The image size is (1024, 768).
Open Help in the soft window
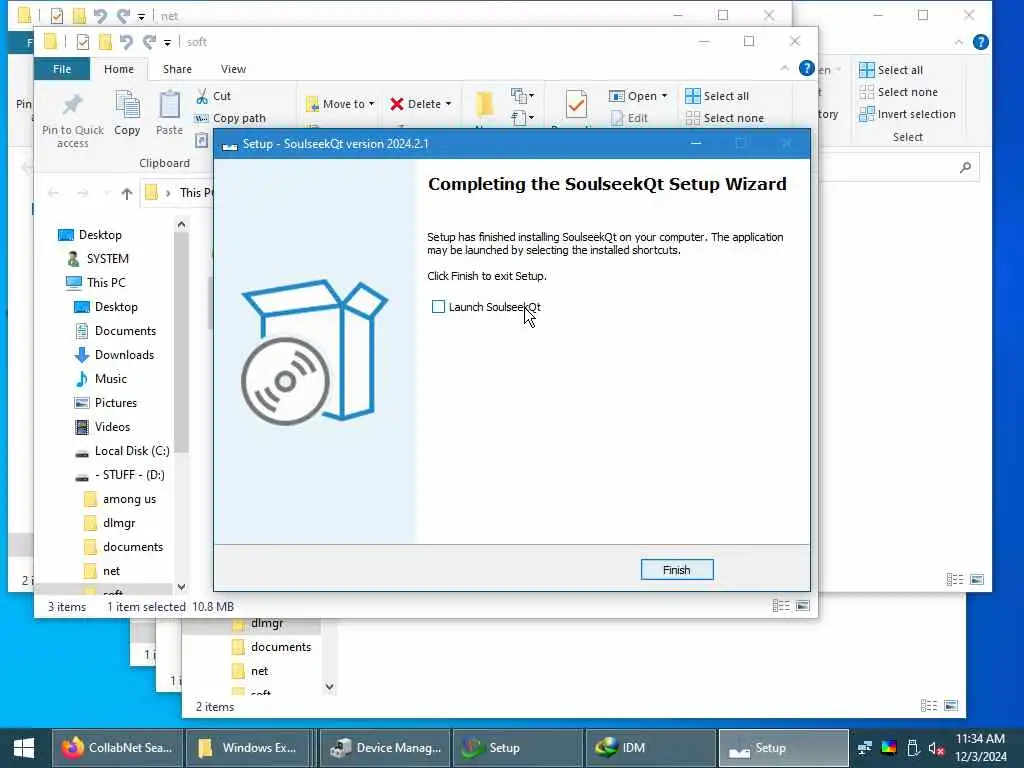click(807, 68)
